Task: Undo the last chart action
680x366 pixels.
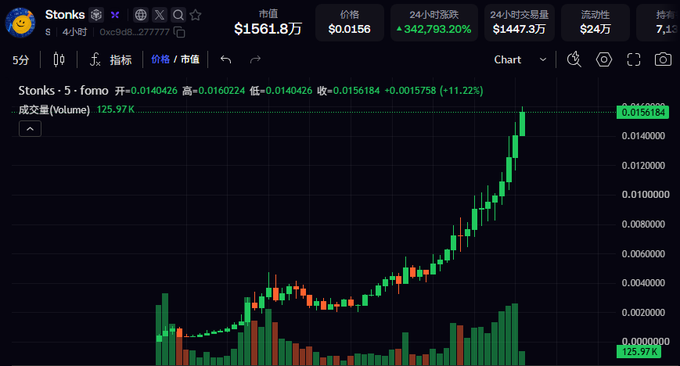Action: 226,59
